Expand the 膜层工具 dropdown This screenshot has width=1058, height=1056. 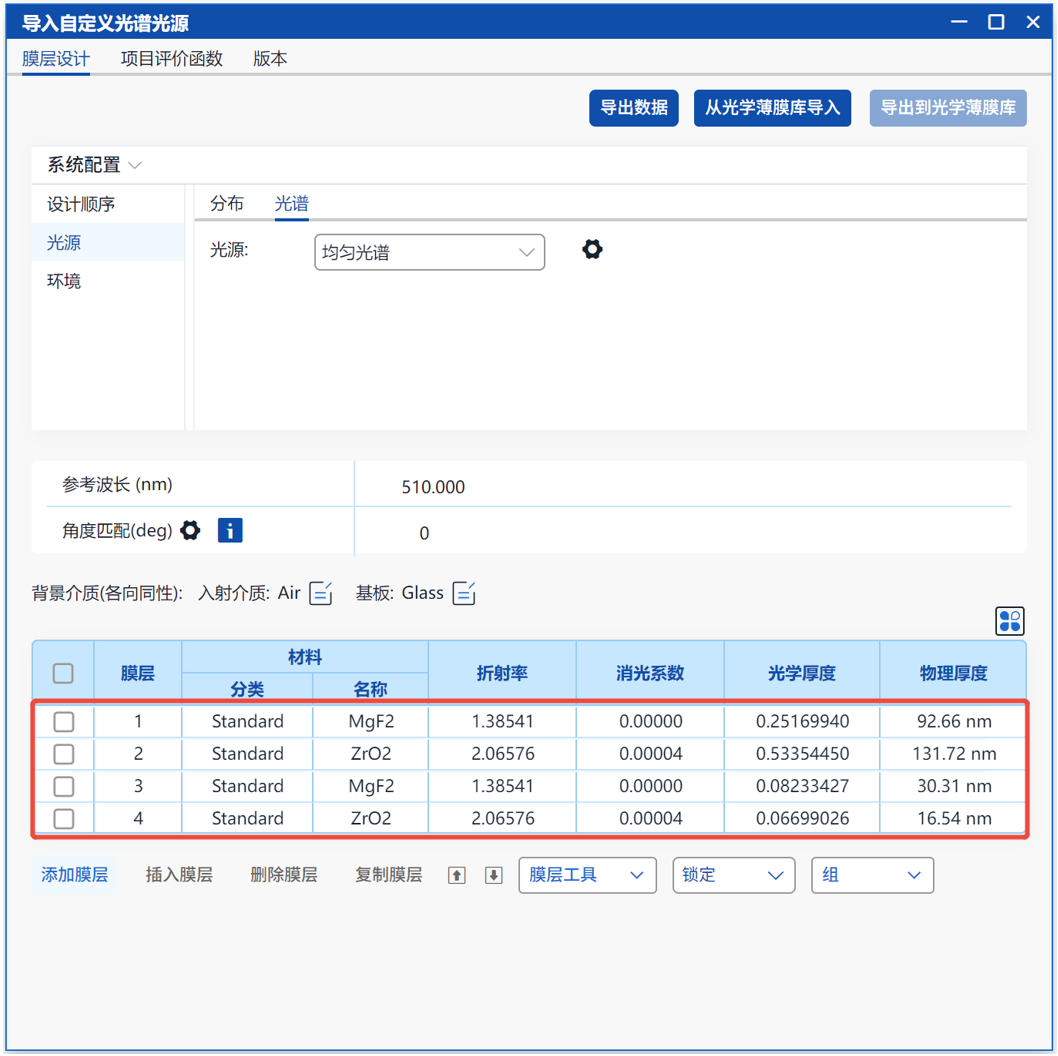[x=587, y=875]
